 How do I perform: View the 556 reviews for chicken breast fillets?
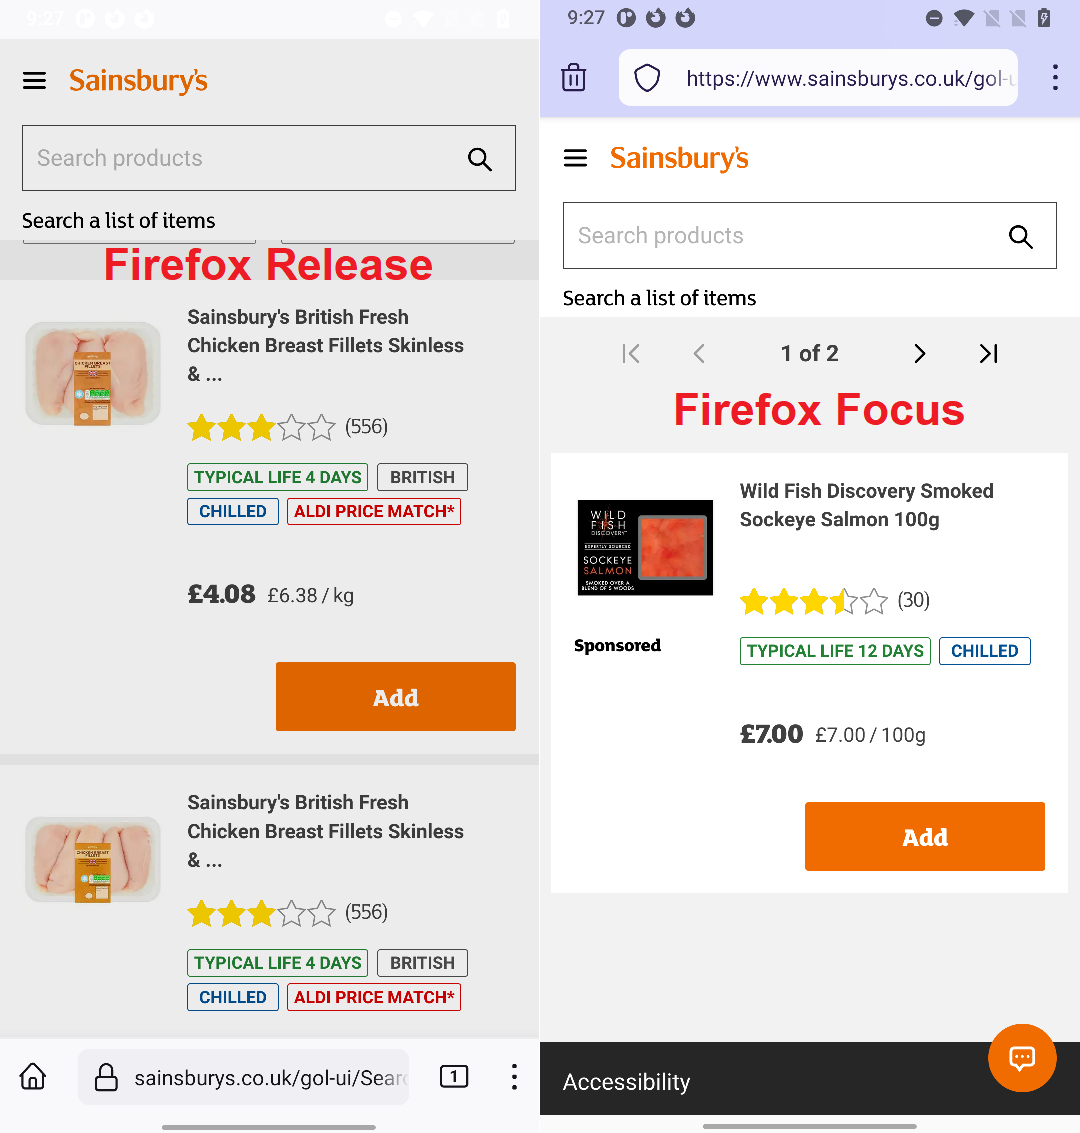pyautogui.click(x=366, y=427)
